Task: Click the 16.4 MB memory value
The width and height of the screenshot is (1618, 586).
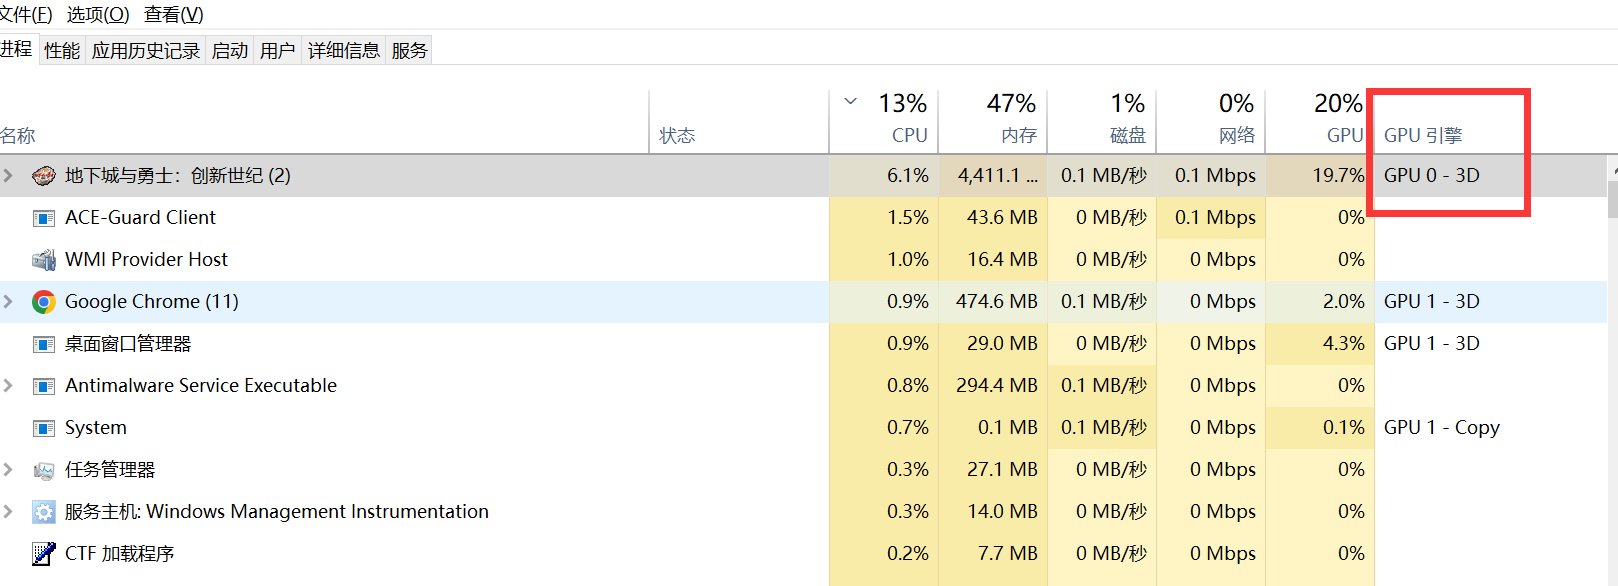Action: [x=1002, y=260]
